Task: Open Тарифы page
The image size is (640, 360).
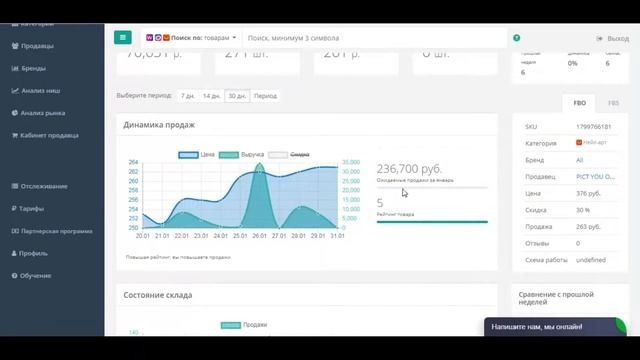Action: (31, 209)
